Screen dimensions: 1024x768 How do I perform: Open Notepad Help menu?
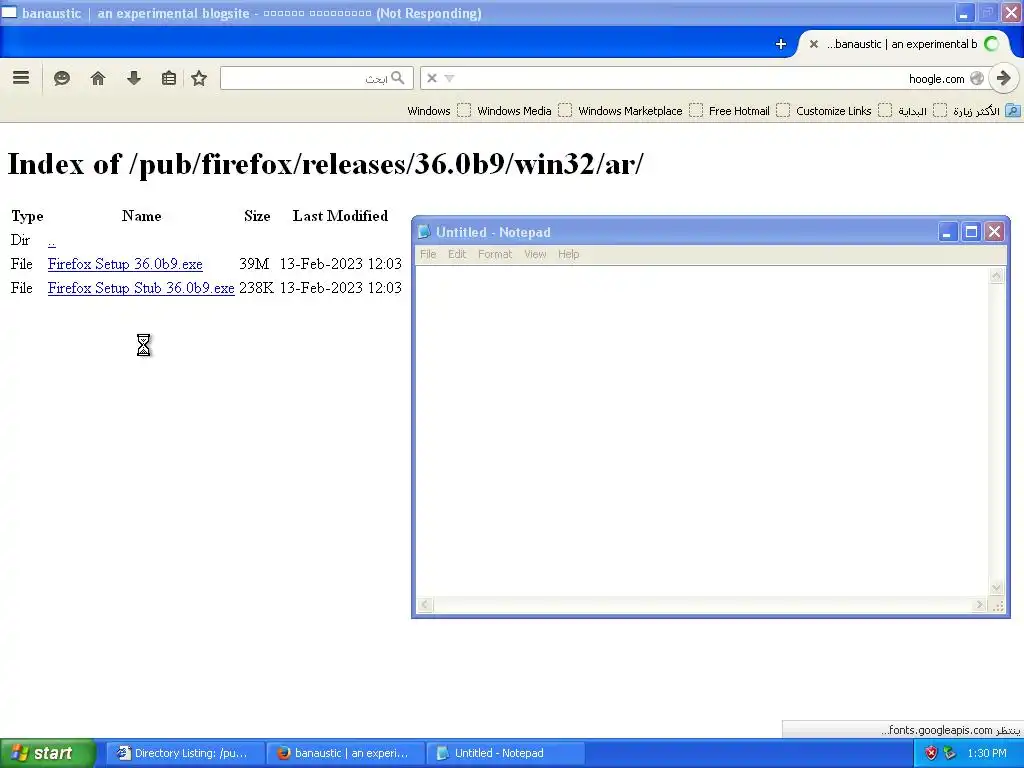568,254
